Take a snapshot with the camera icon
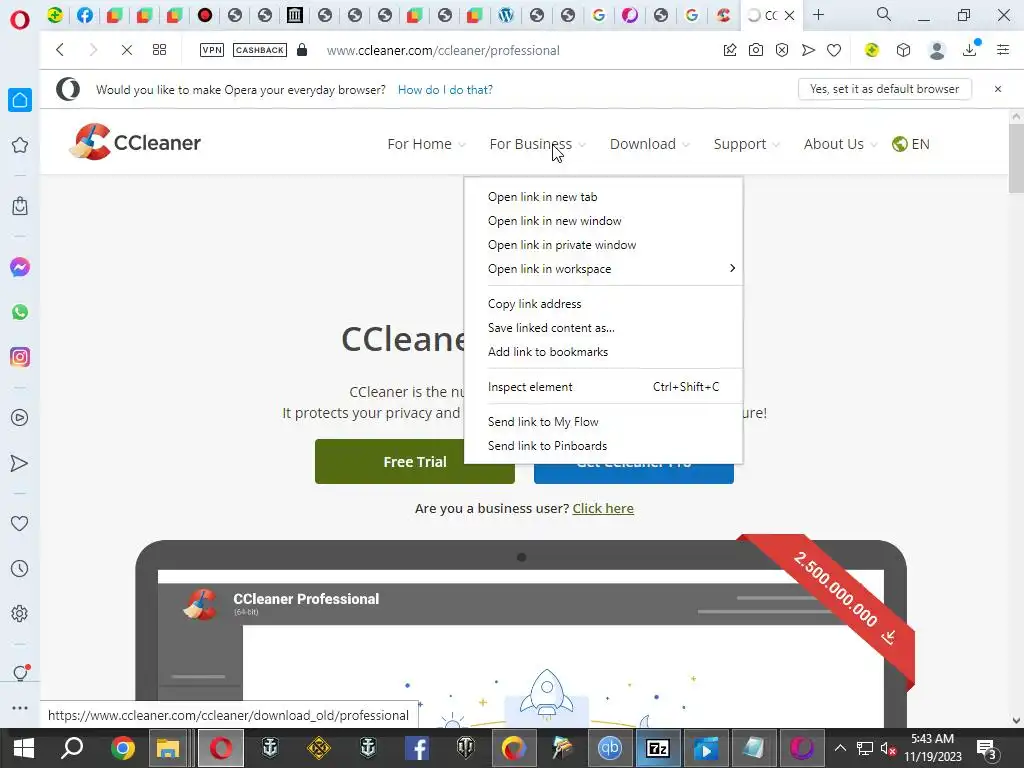Image resolution: width=1024 pixels, height=768 pixels. [x=756, y=50]
